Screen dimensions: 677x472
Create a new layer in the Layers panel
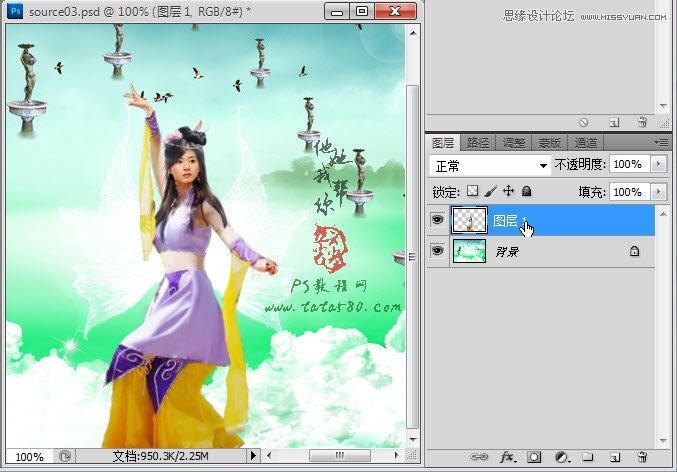(615, 457)
